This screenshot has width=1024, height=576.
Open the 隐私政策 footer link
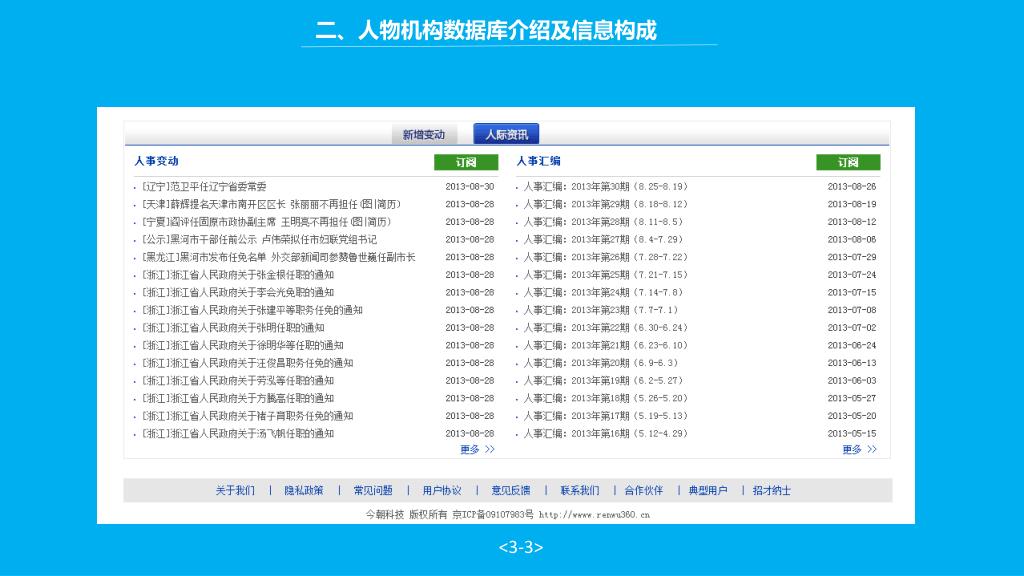coord(303,491)
